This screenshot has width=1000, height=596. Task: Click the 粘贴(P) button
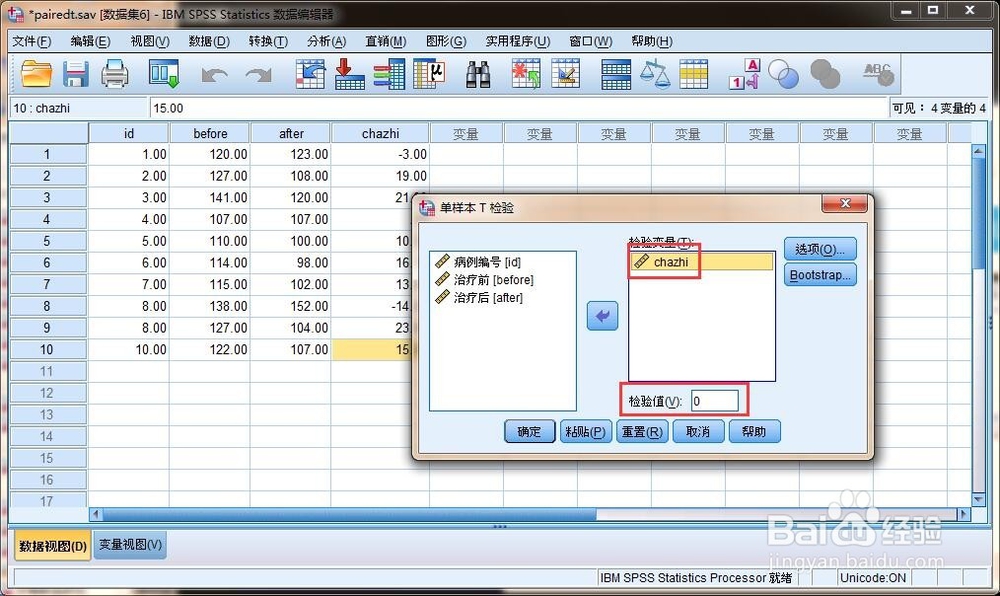[585, 432]
